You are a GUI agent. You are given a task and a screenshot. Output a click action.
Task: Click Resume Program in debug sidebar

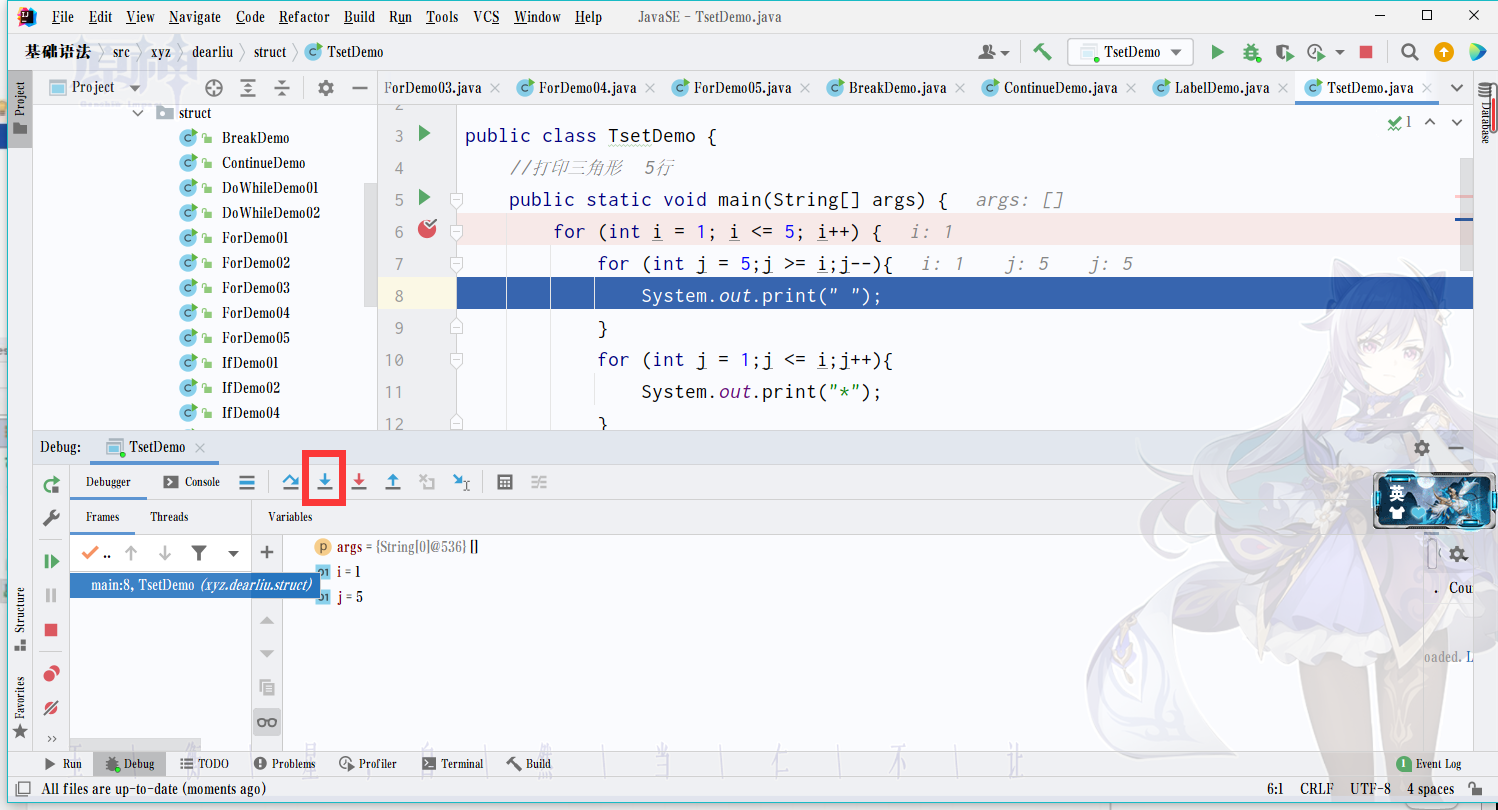pos(51,562)
